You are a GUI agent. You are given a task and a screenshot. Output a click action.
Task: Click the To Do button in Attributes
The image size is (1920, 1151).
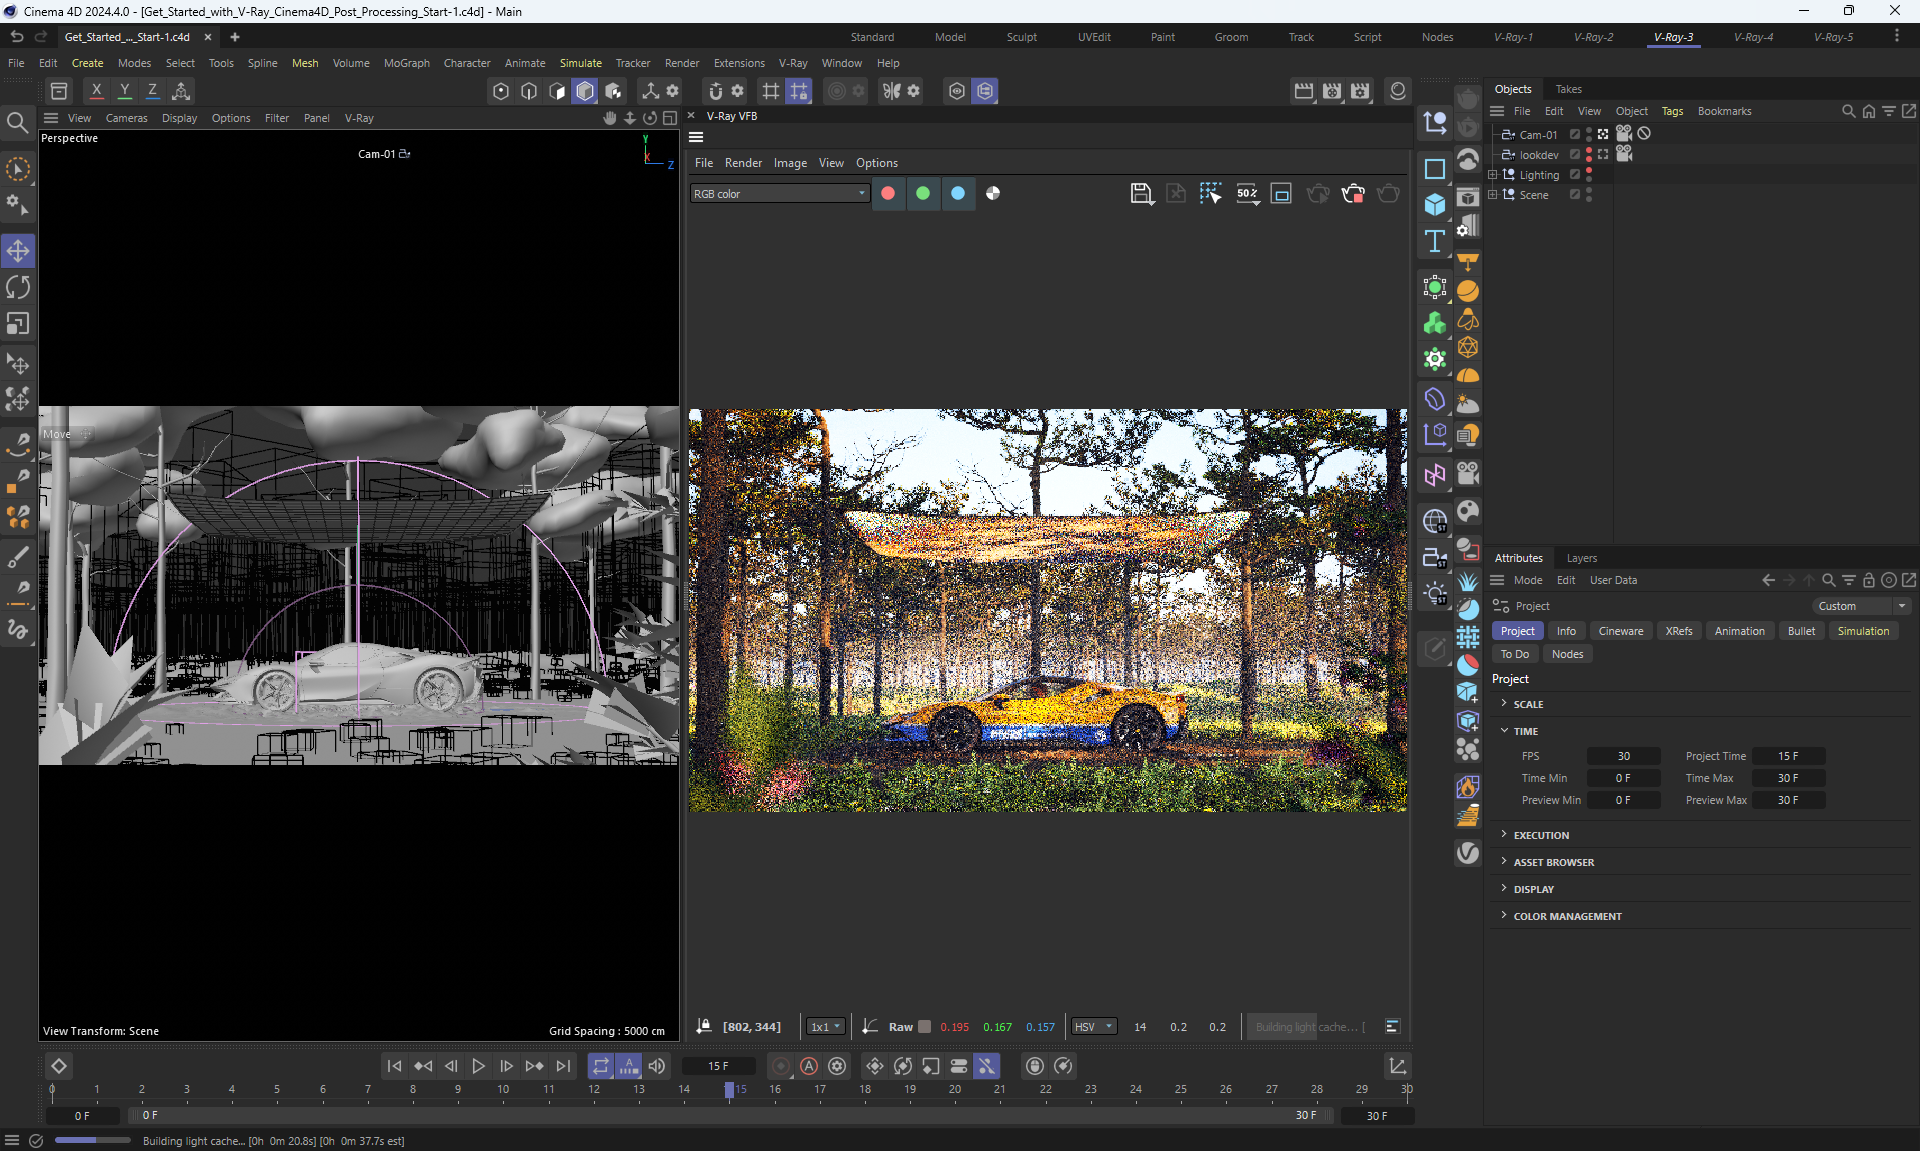pyautogui.click(x=1514, y=654)
